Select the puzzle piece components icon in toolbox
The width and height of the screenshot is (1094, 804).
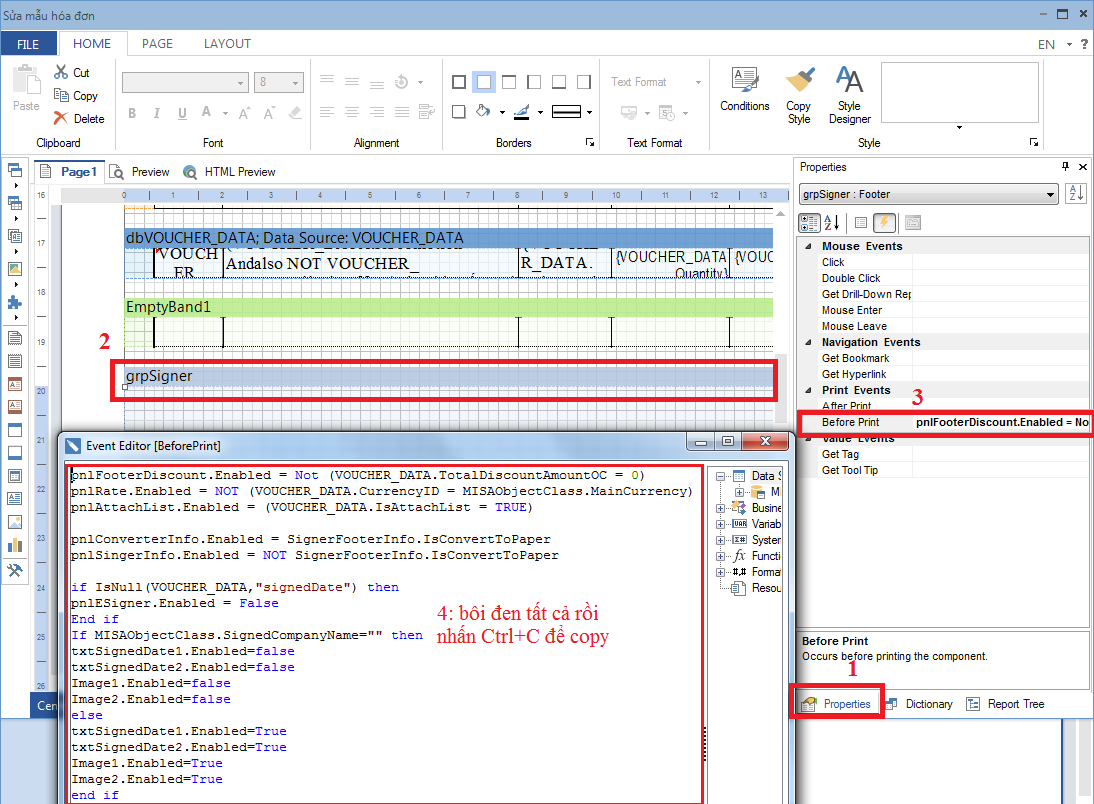coord(15,302)
